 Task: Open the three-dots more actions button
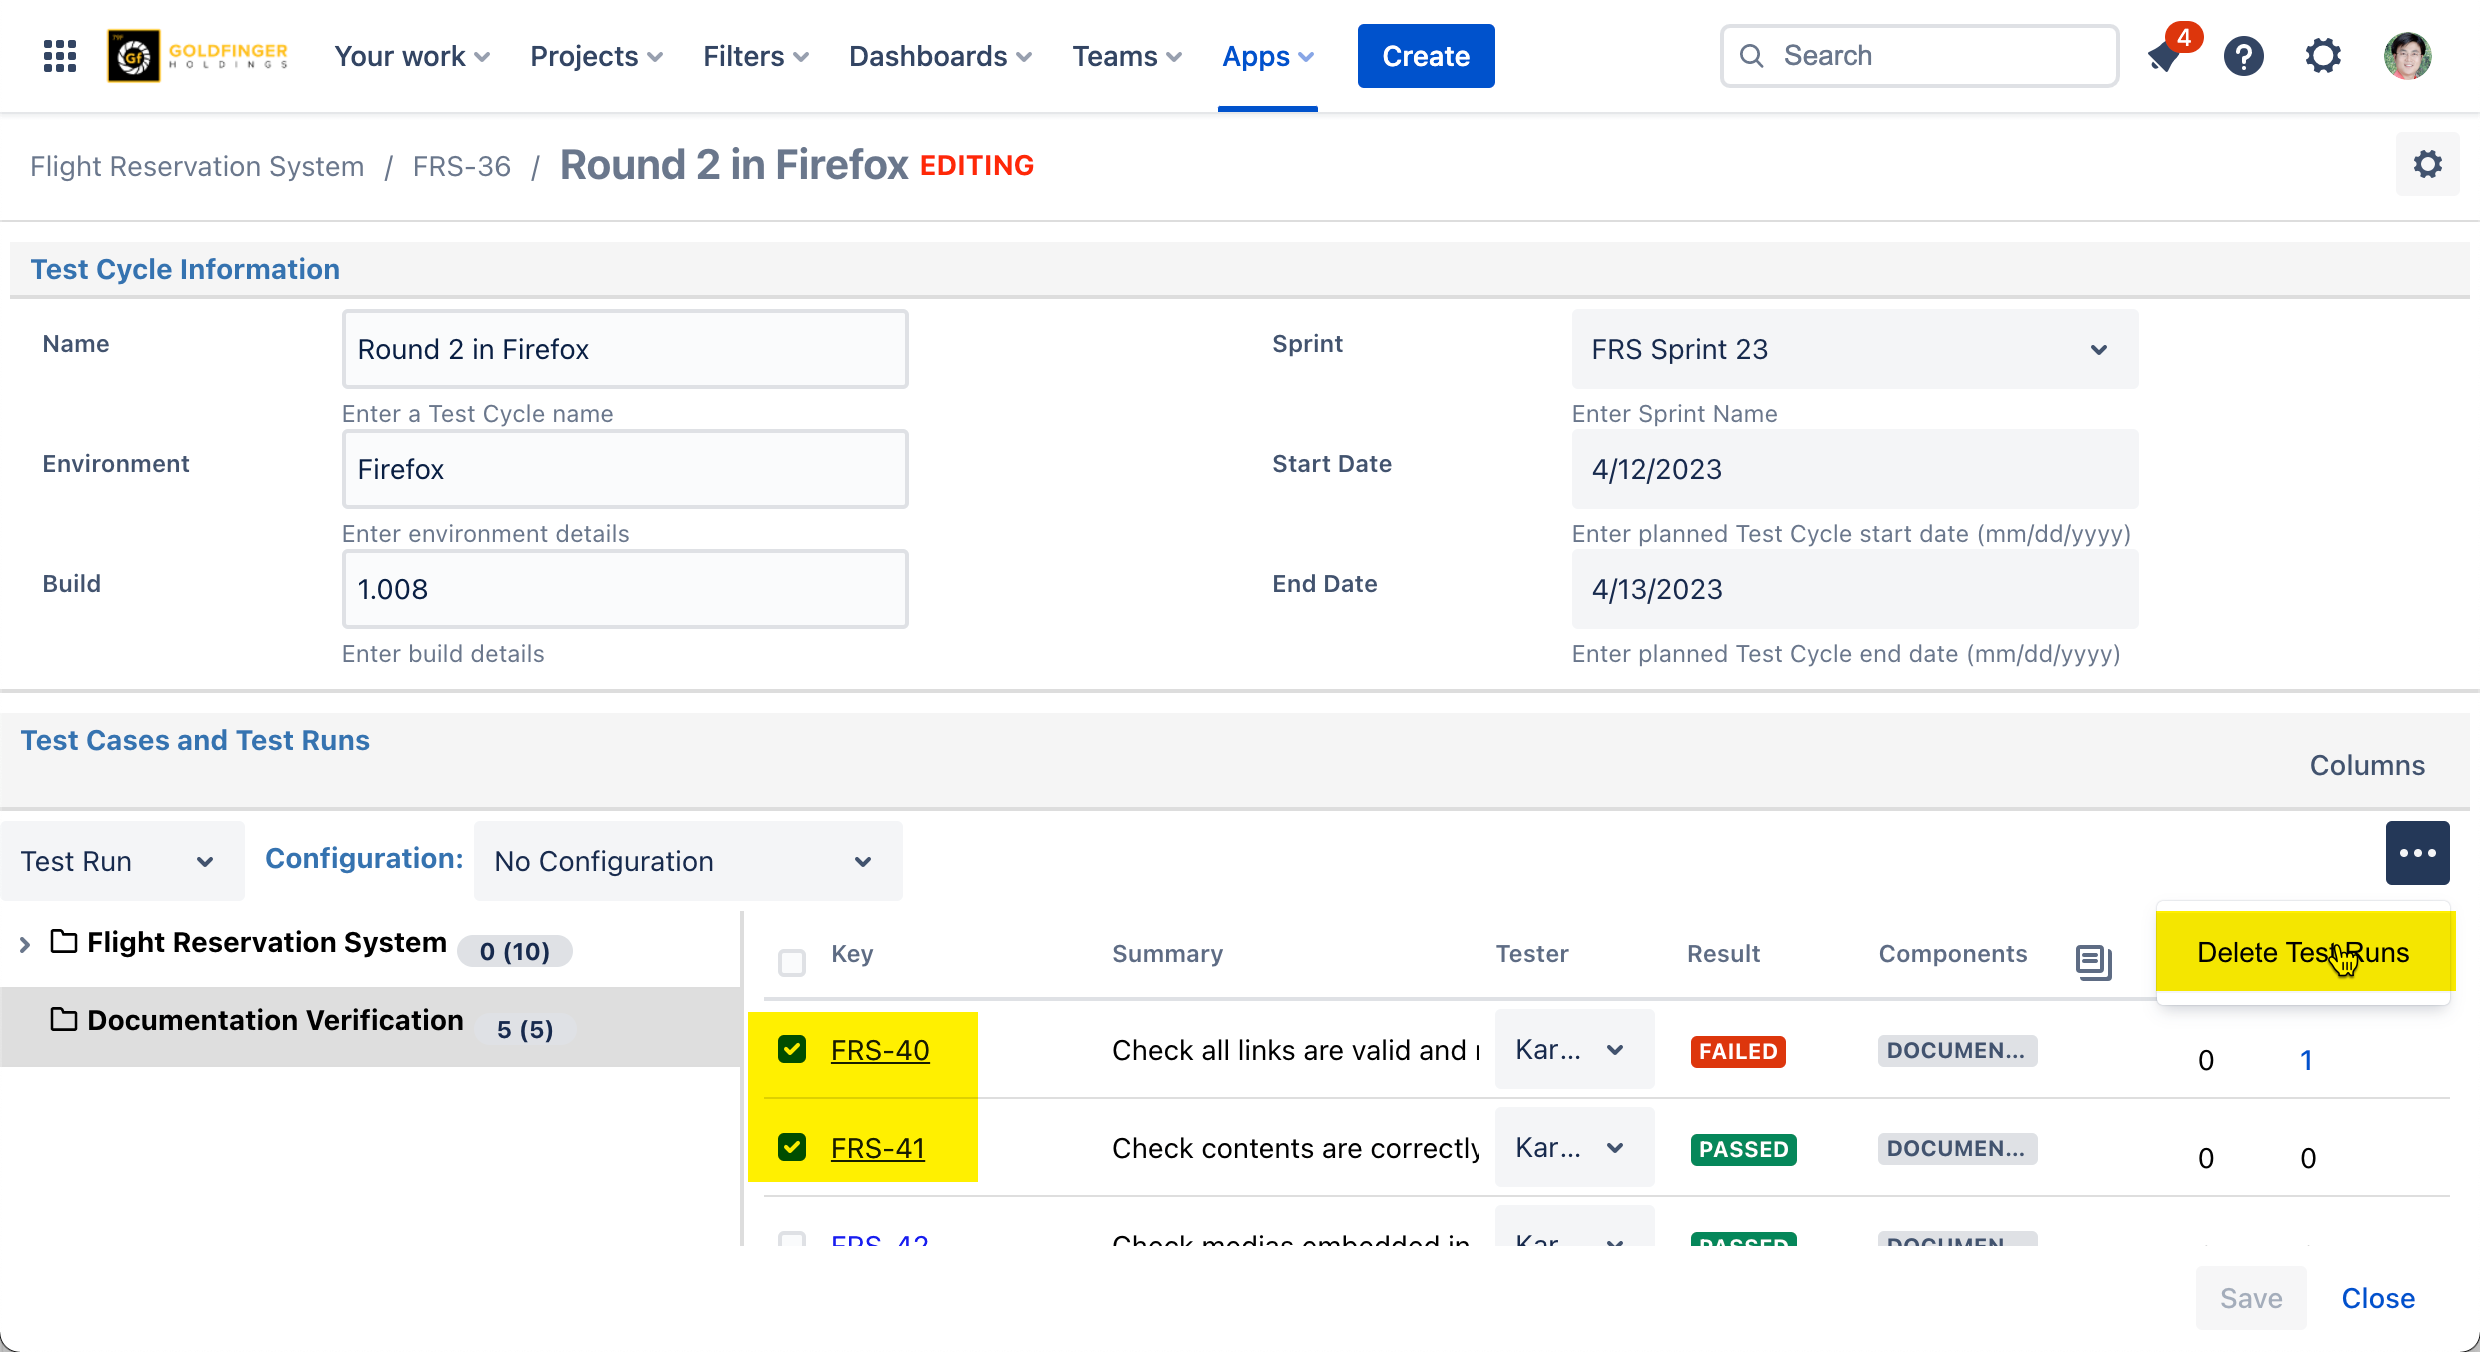tap(2417, 853)
